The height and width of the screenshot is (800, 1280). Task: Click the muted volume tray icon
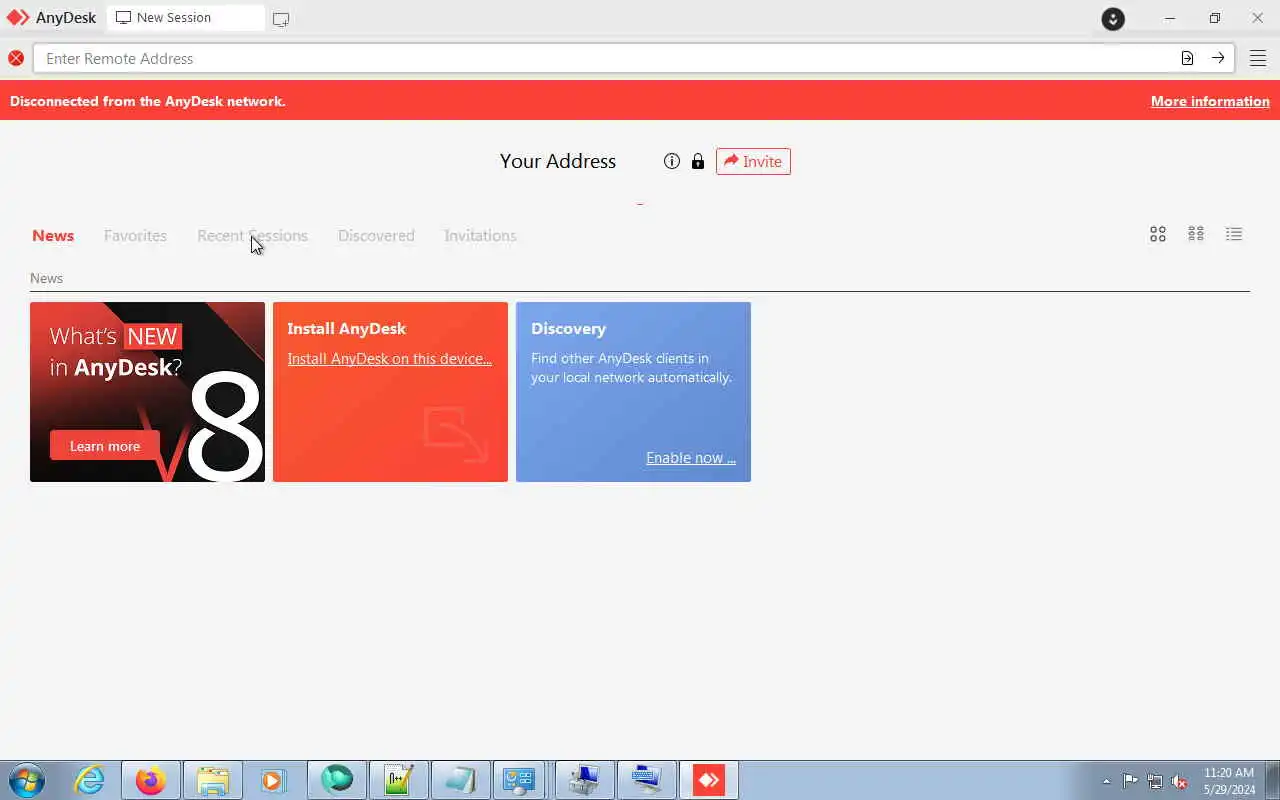1180,781
